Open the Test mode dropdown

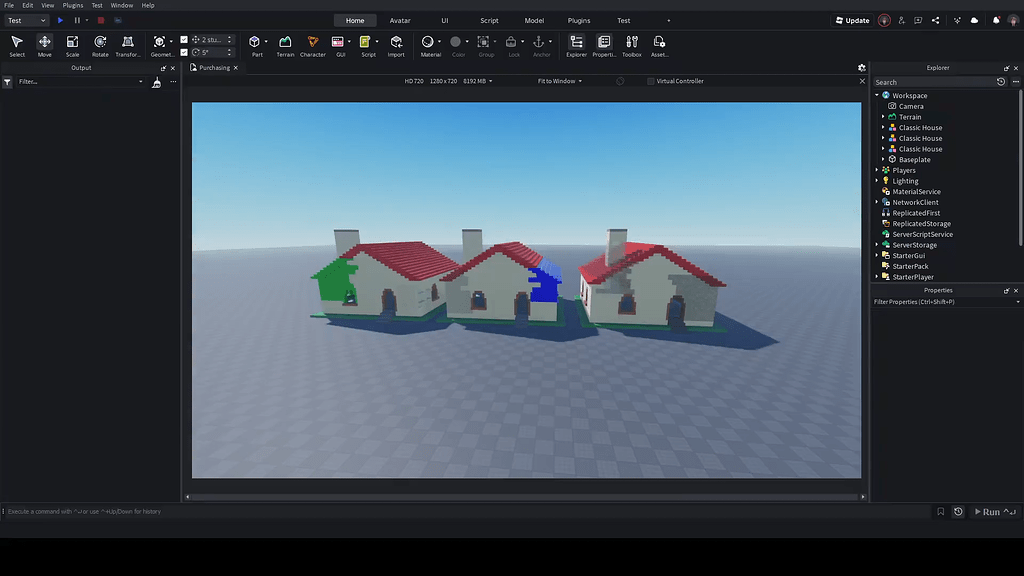[x=26, y=20]
